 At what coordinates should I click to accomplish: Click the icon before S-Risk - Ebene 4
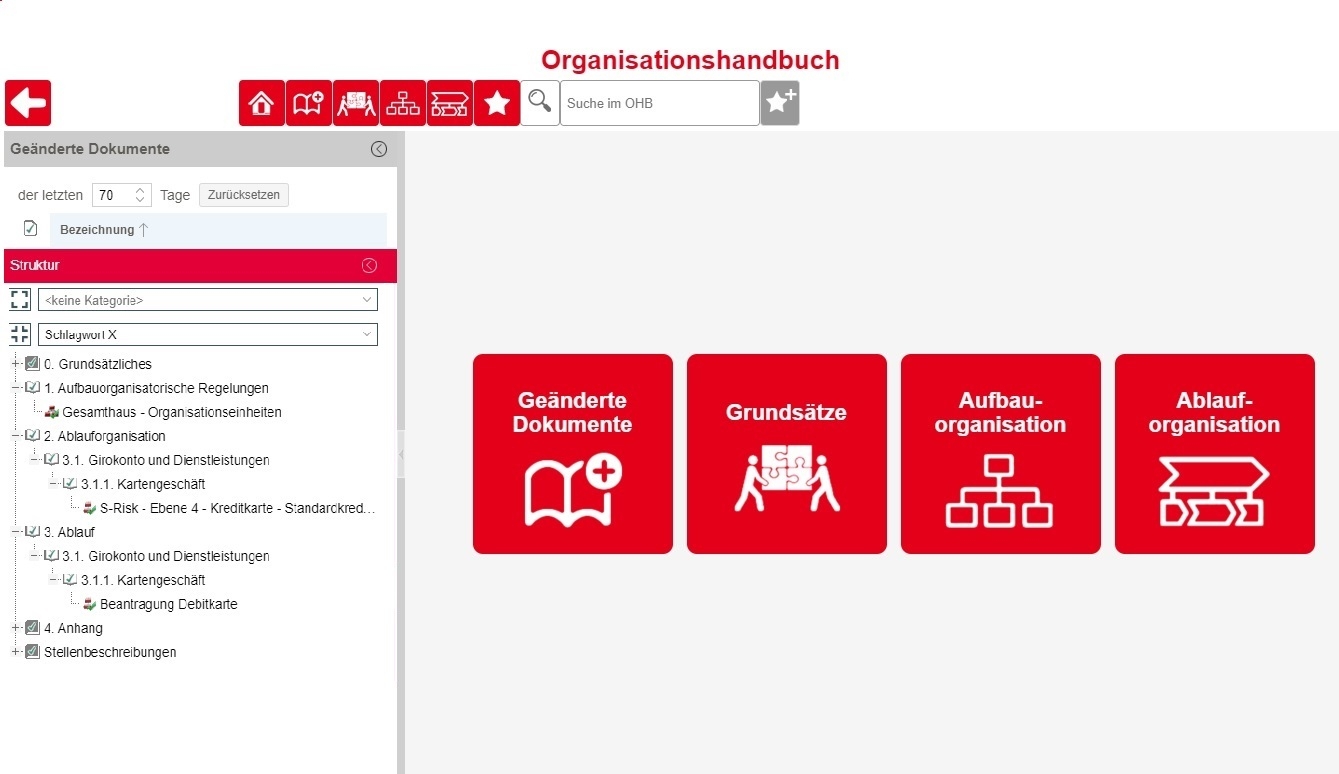[89, 508]
